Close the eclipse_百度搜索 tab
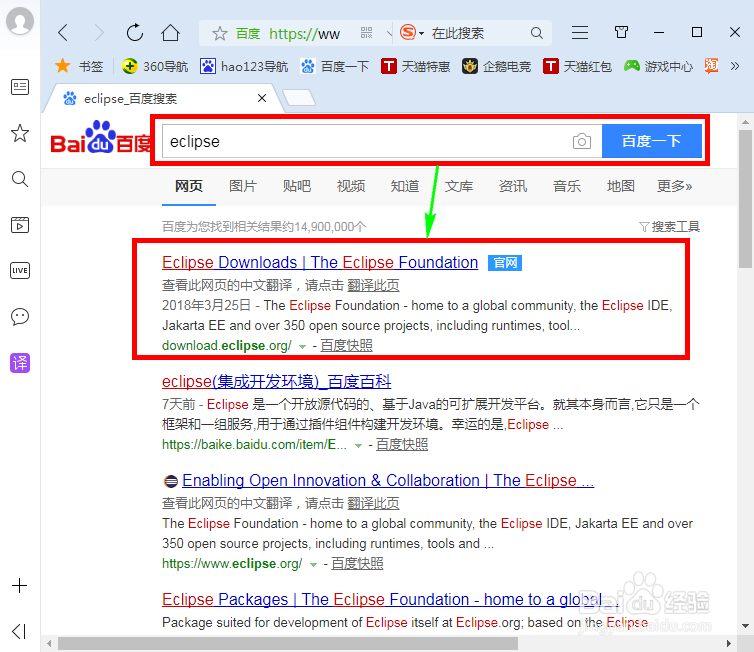The height and width of the screenshot is (652, 754). [262, 98]
